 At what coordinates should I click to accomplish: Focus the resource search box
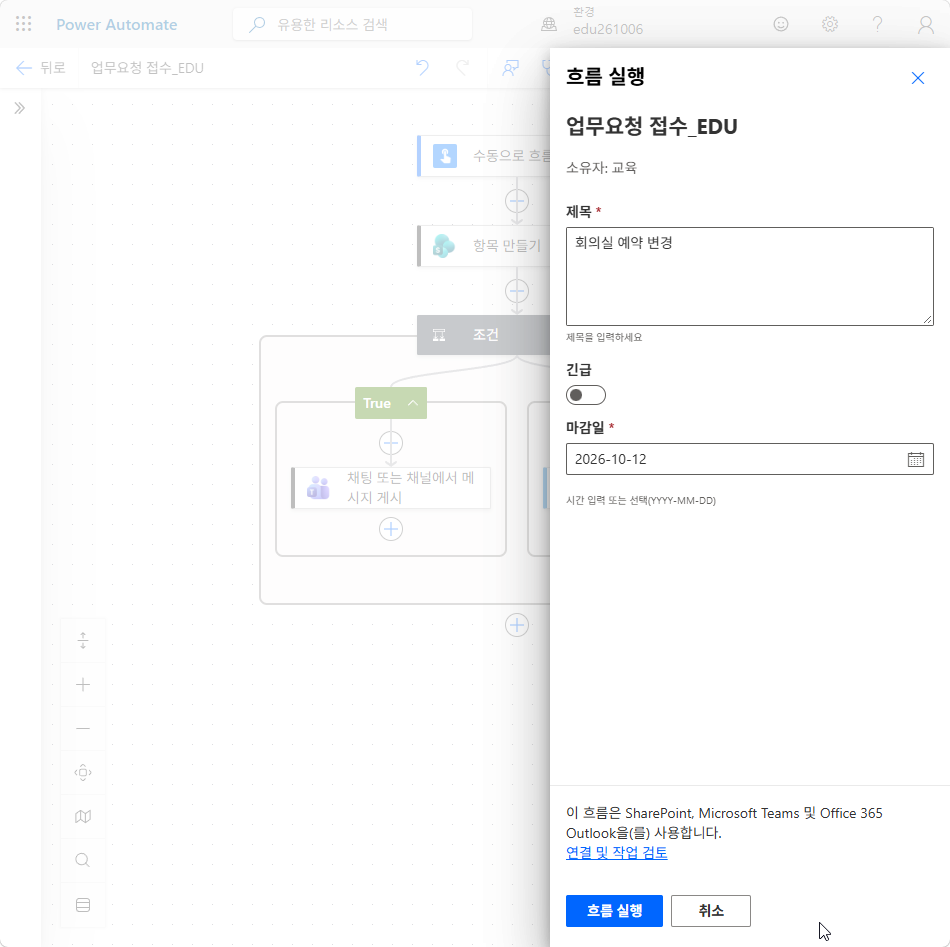point(353,25)
